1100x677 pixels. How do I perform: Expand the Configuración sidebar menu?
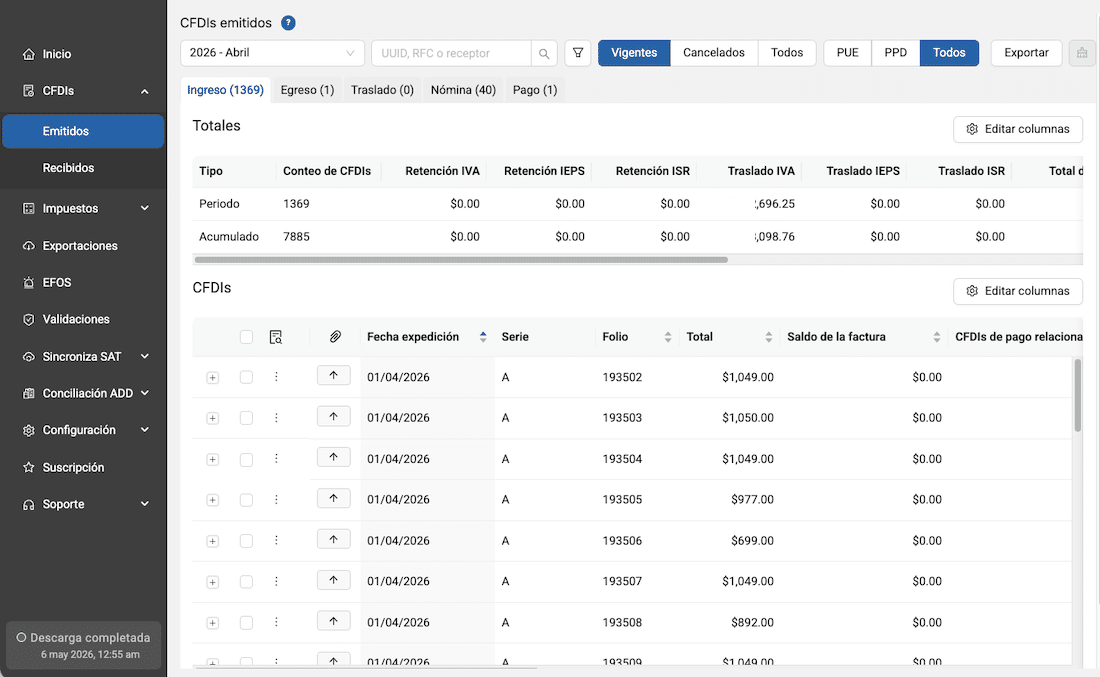[x=145, y=430]
